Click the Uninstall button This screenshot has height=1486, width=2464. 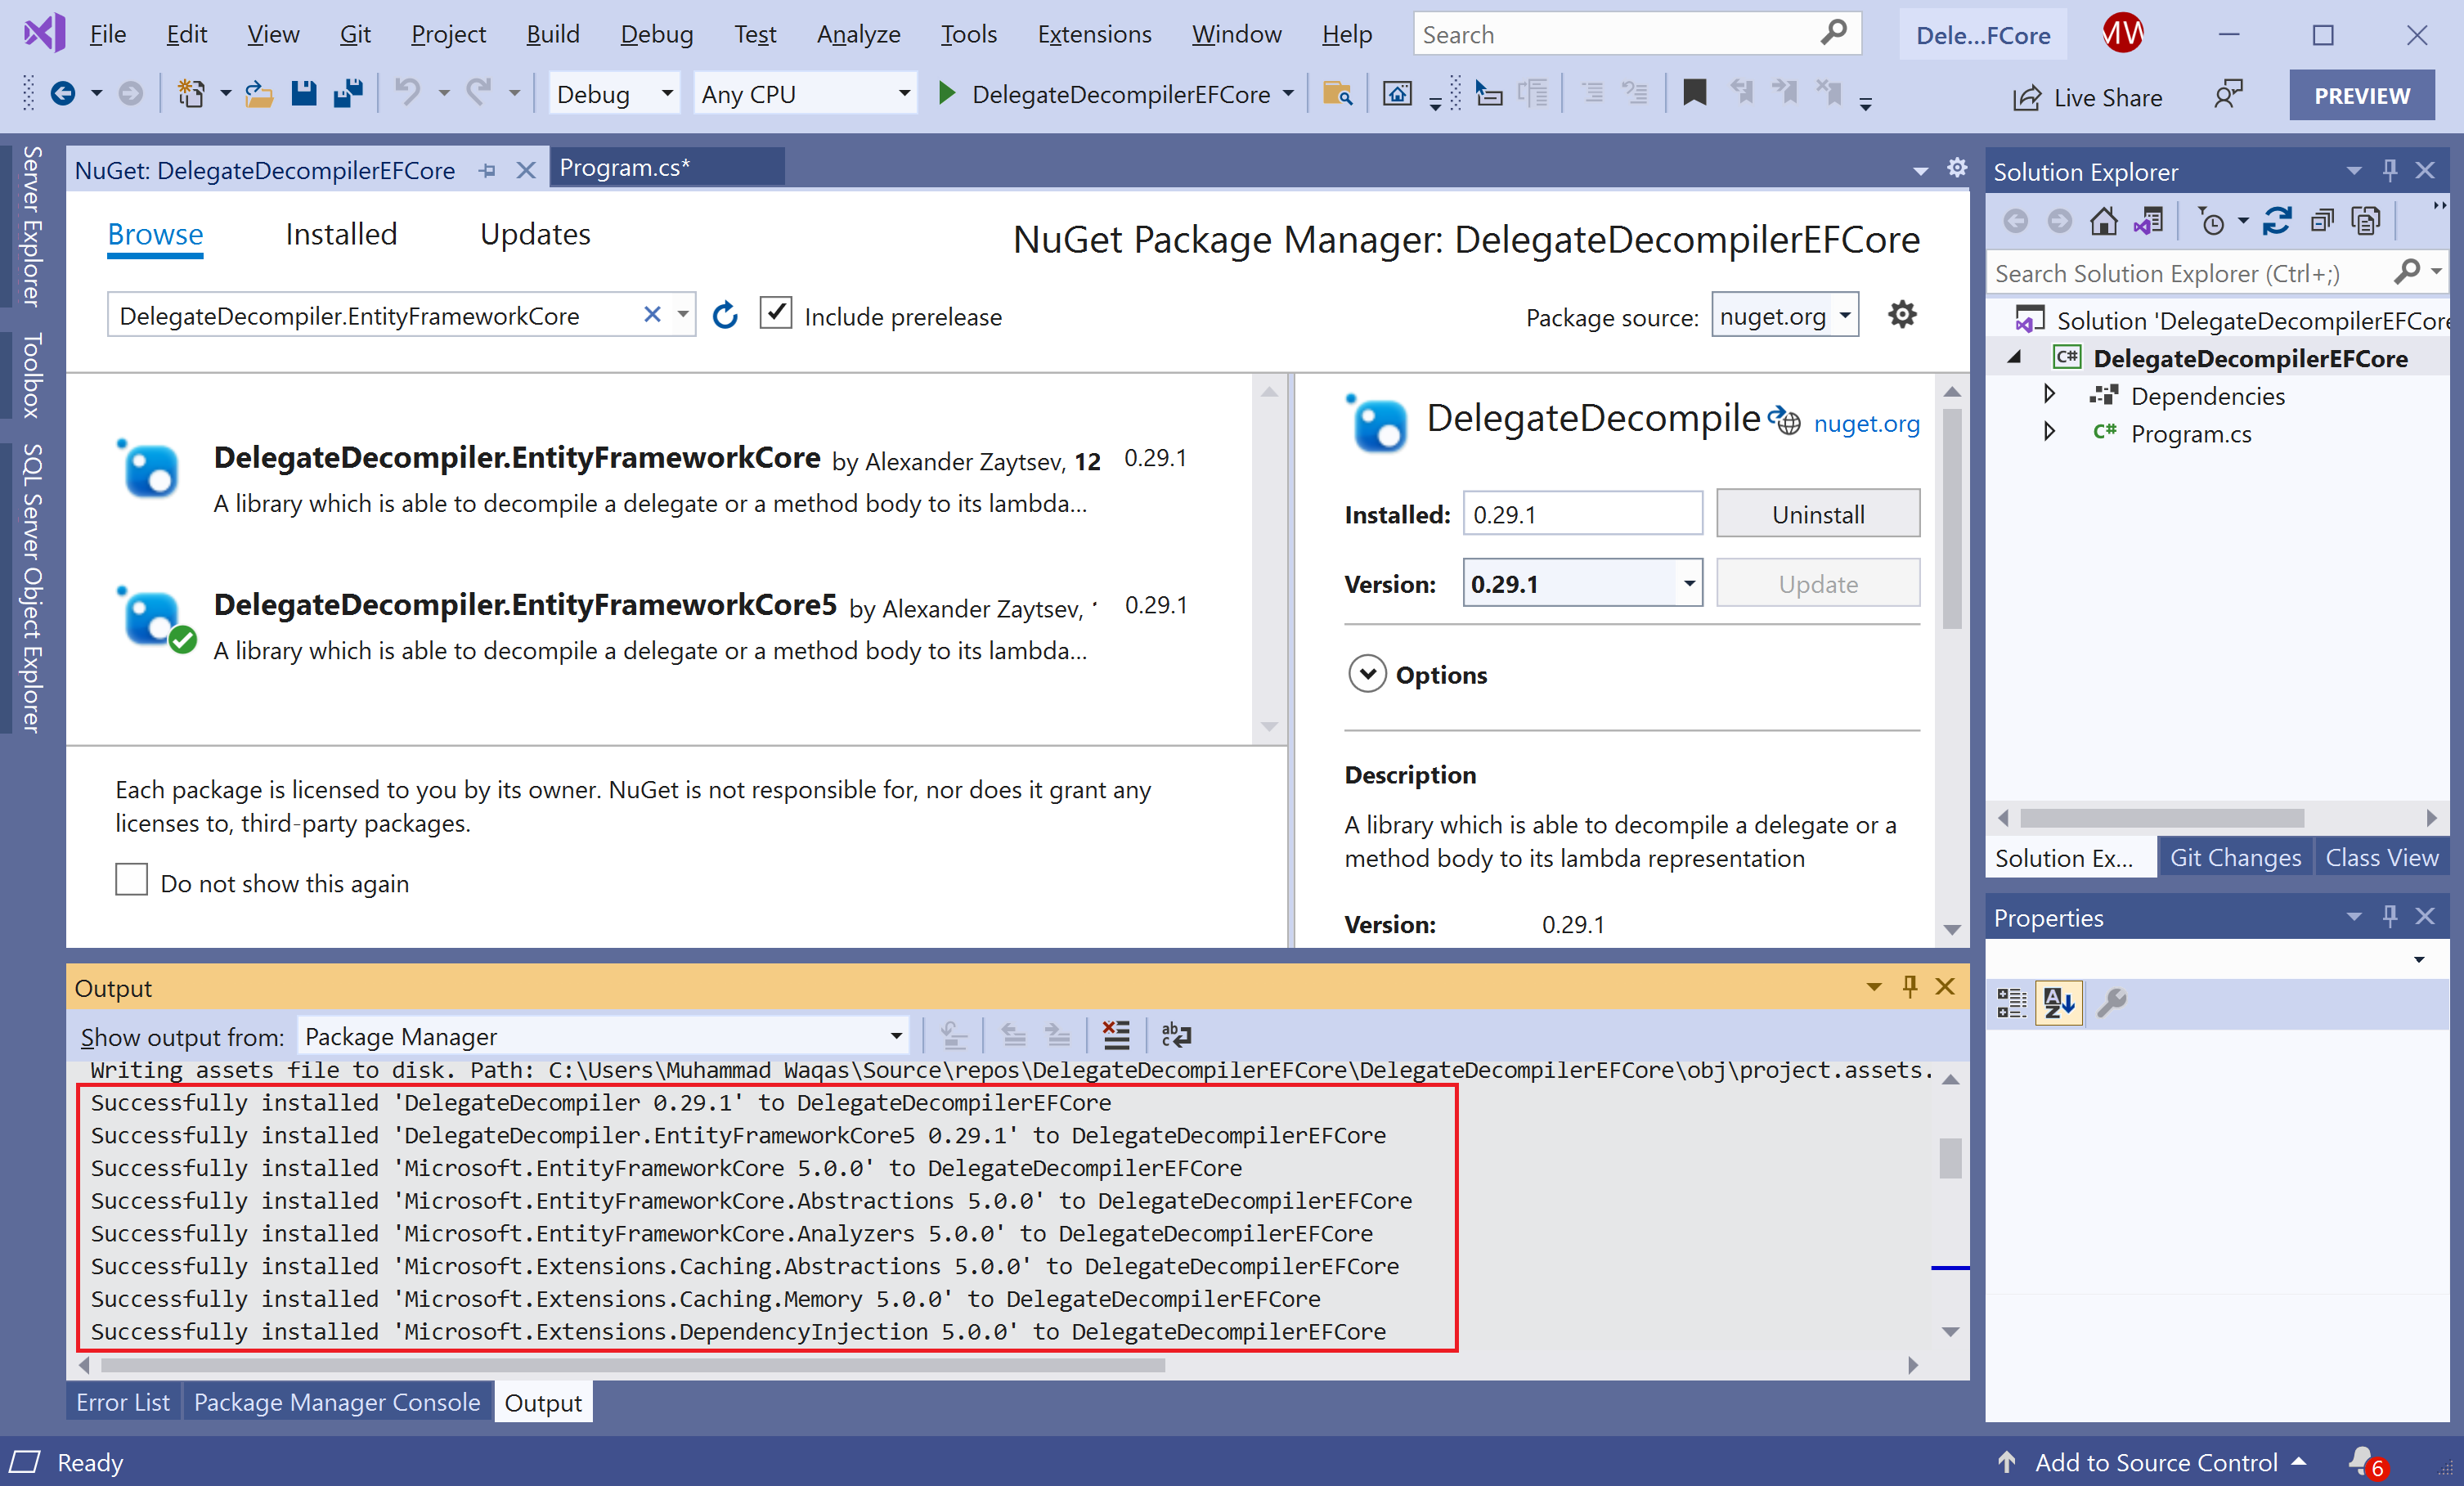1817,514
